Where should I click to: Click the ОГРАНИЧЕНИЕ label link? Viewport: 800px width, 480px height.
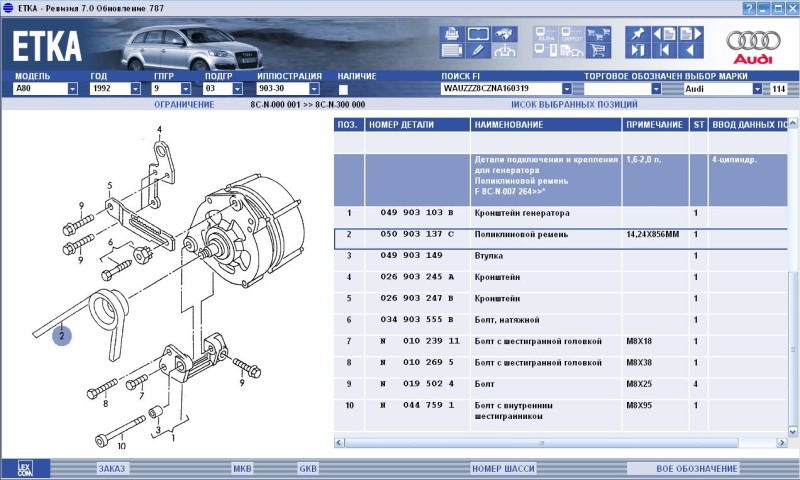(184, 105)
